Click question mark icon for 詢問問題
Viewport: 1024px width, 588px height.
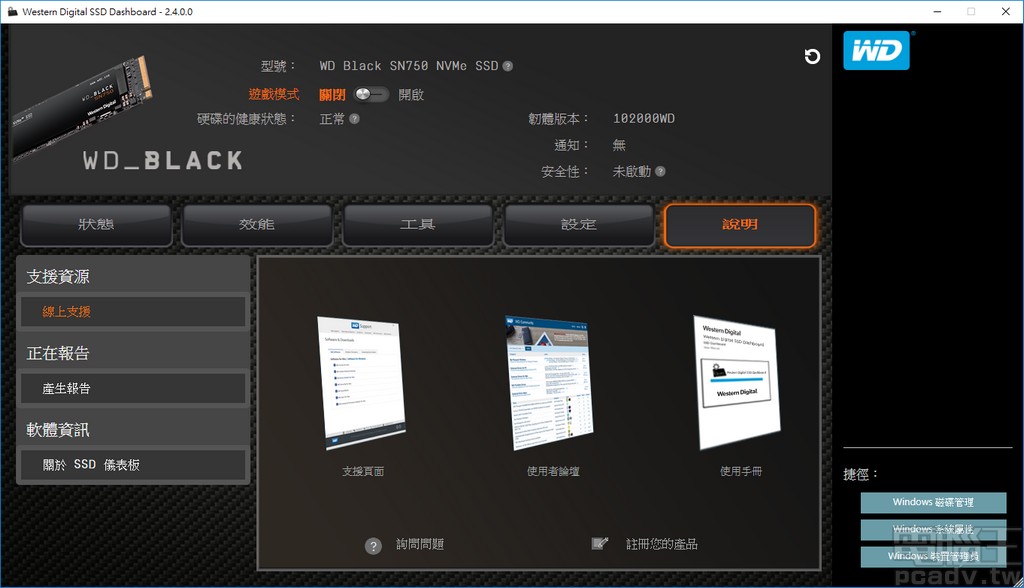pyautogui.click(x=373, y=546)
